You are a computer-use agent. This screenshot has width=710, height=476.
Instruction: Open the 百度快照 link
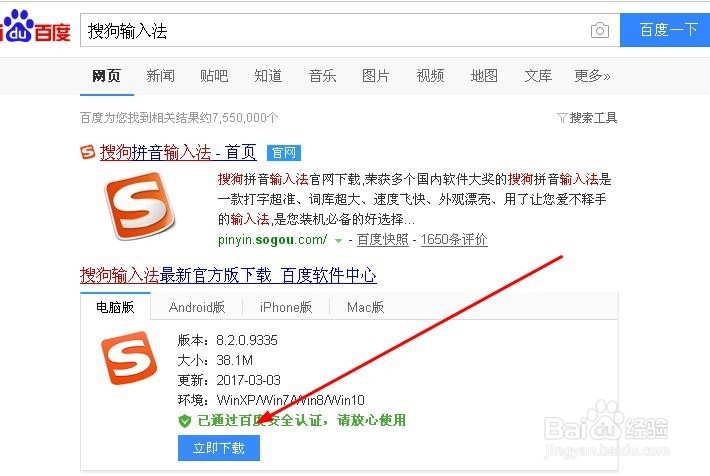point(383,240)
